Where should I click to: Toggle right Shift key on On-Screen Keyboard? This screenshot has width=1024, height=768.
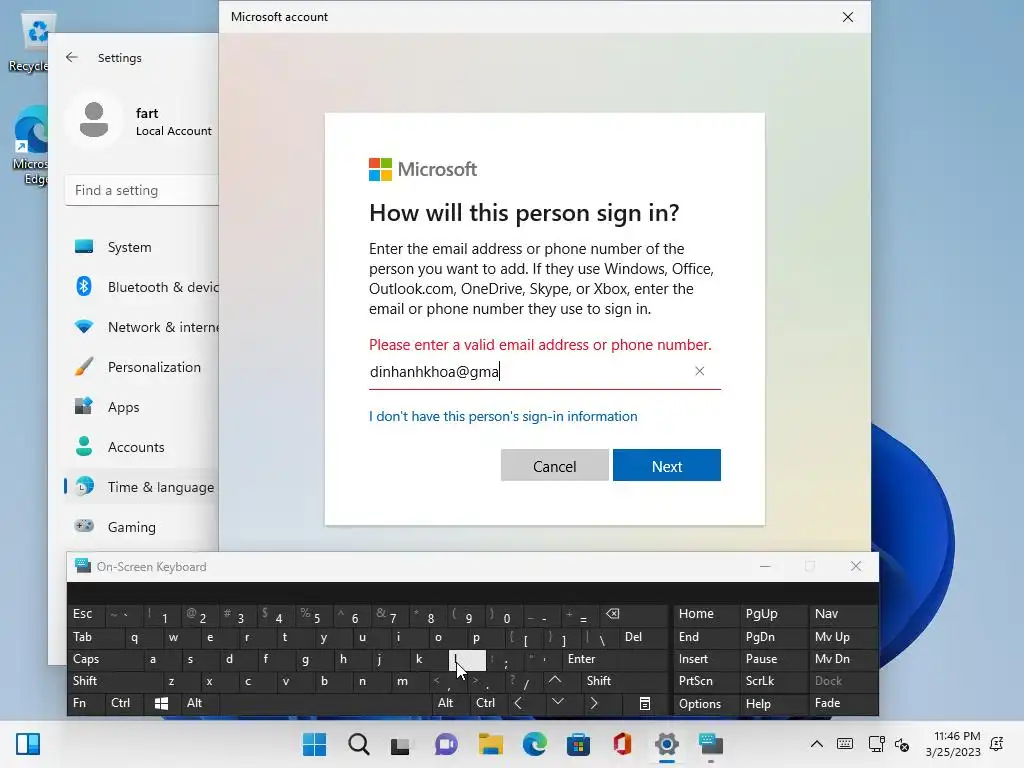click(x=624, y=681)
